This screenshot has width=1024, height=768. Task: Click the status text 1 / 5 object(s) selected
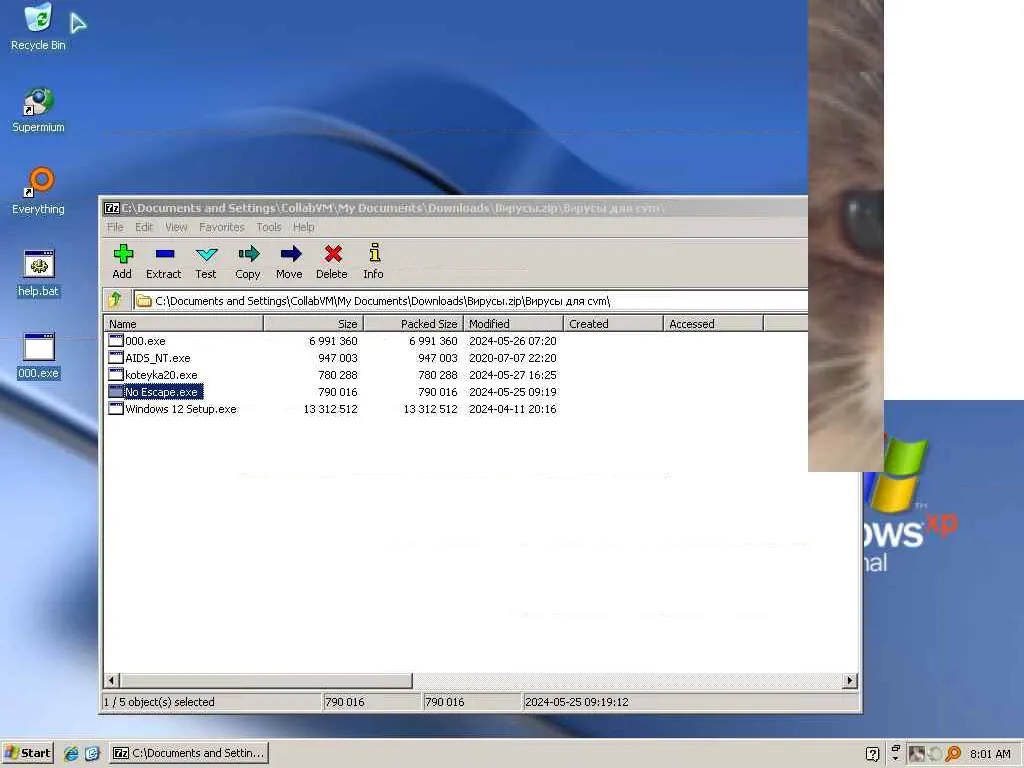[159, 702]
